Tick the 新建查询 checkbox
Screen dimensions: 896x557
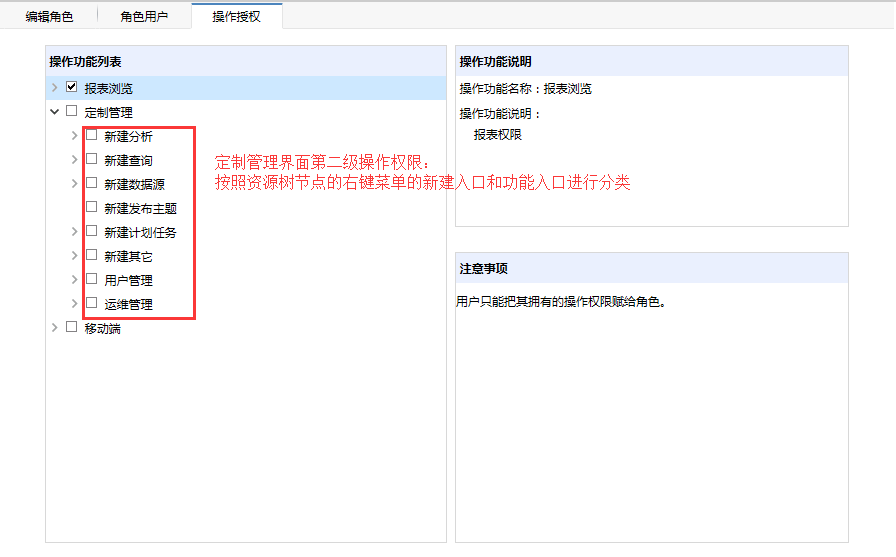91,159
